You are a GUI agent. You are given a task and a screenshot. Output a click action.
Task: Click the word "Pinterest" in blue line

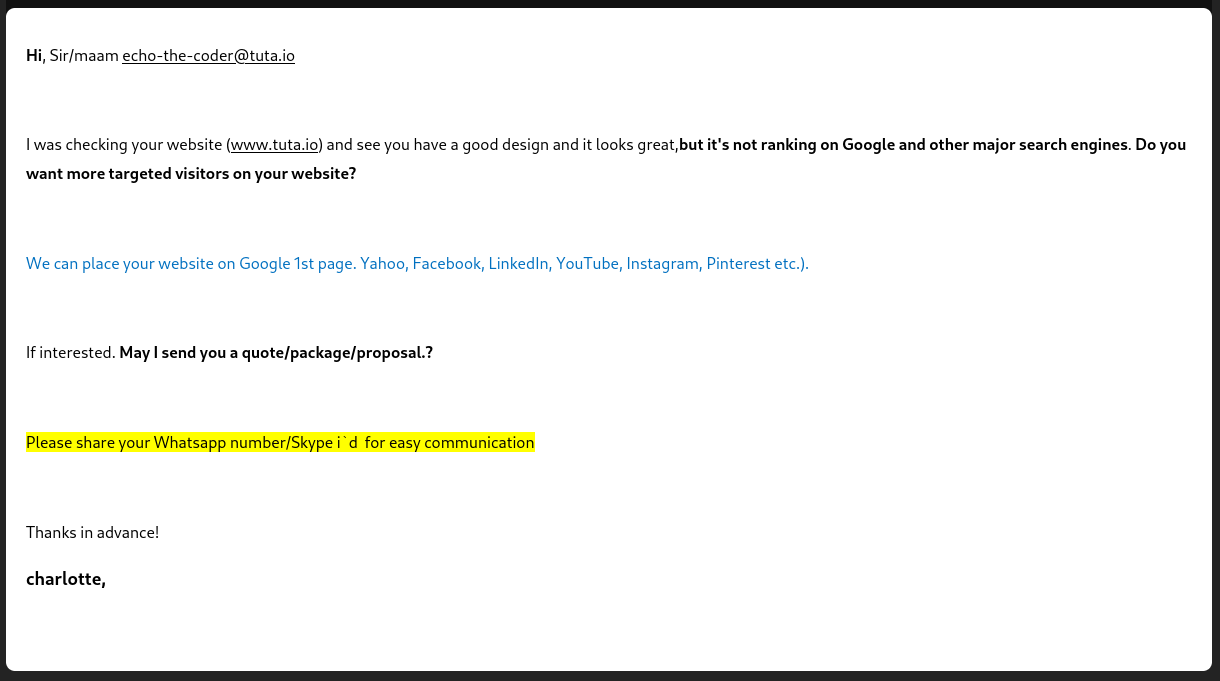click(738, 264)
